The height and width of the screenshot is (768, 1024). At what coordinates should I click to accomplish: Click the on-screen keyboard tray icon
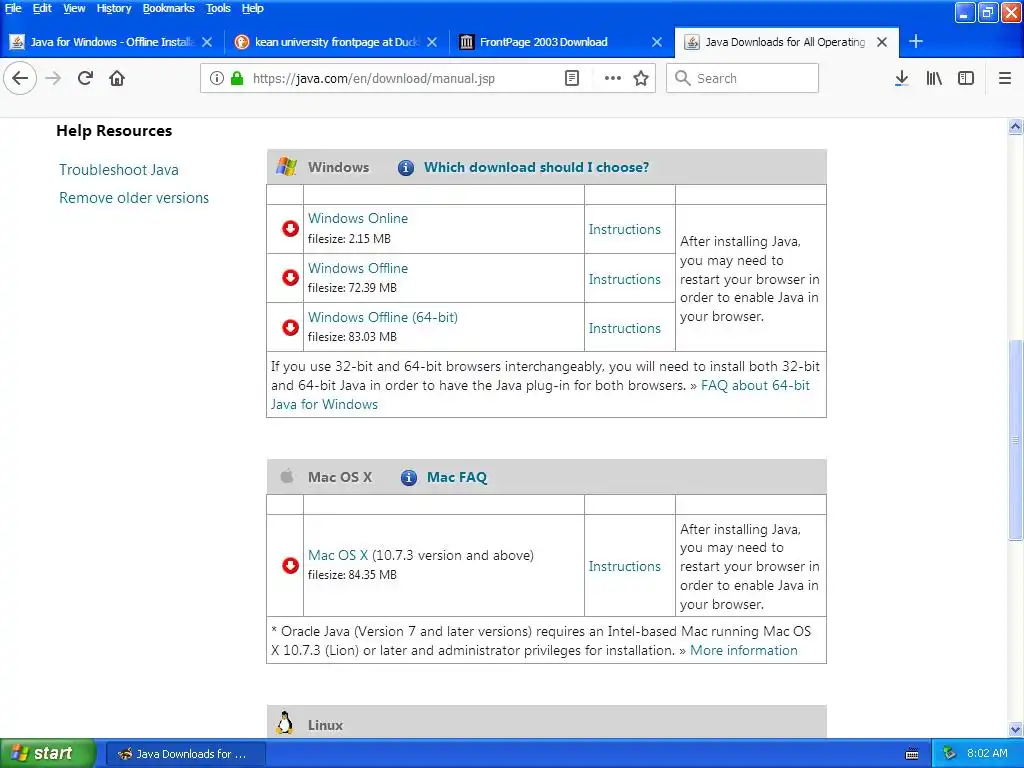[x=912, y=754]
